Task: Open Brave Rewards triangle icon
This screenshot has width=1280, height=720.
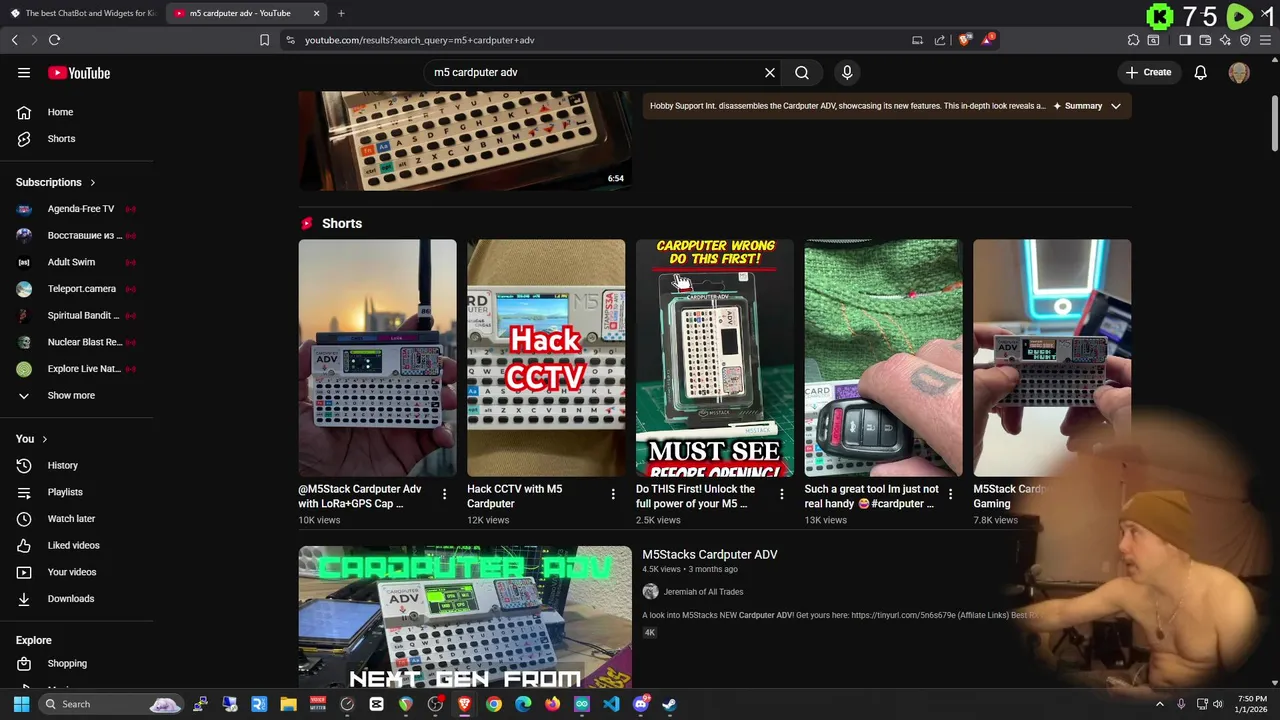Action: pos(988,40)
